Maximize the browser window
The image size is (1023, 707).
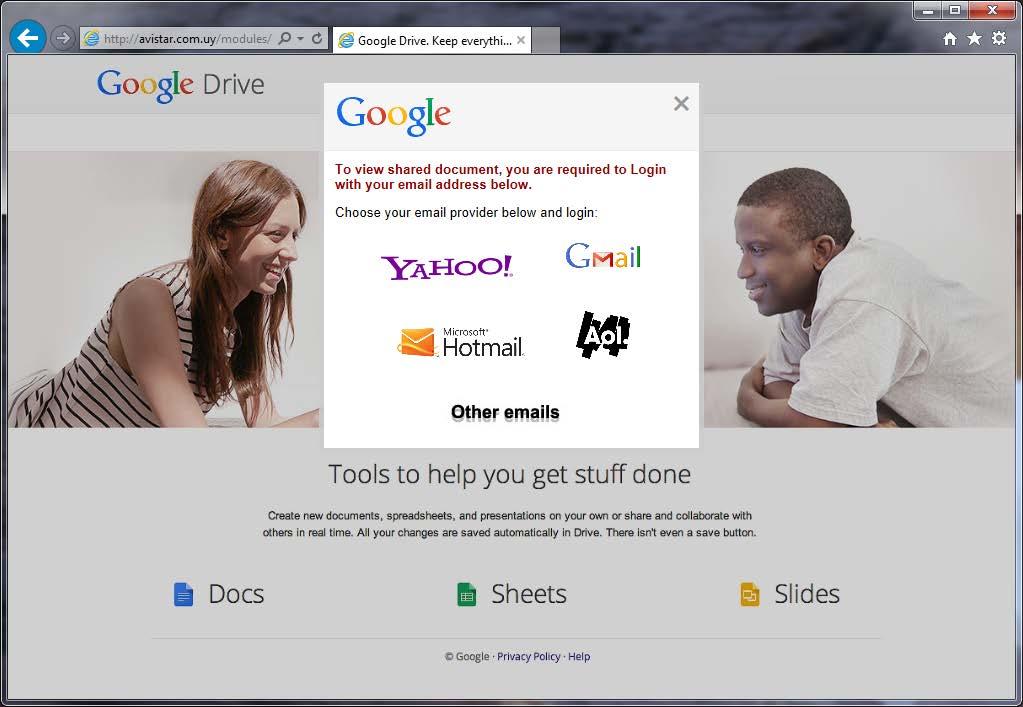[x=954, y=10]
